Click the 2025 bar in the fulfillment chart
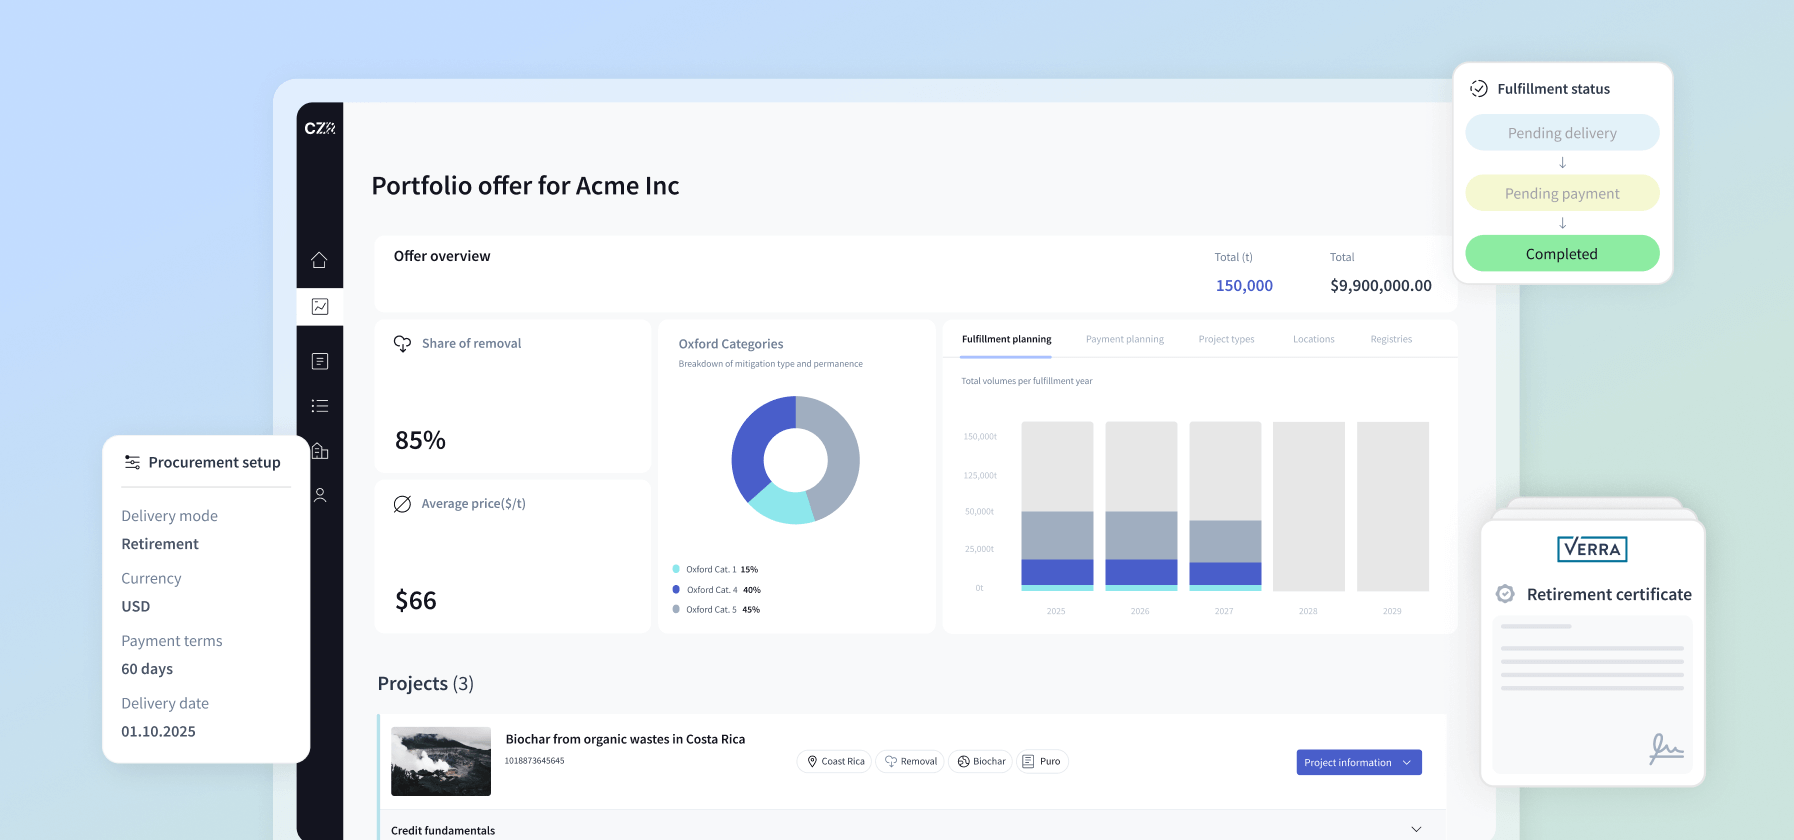 [x=1057, y=506]
